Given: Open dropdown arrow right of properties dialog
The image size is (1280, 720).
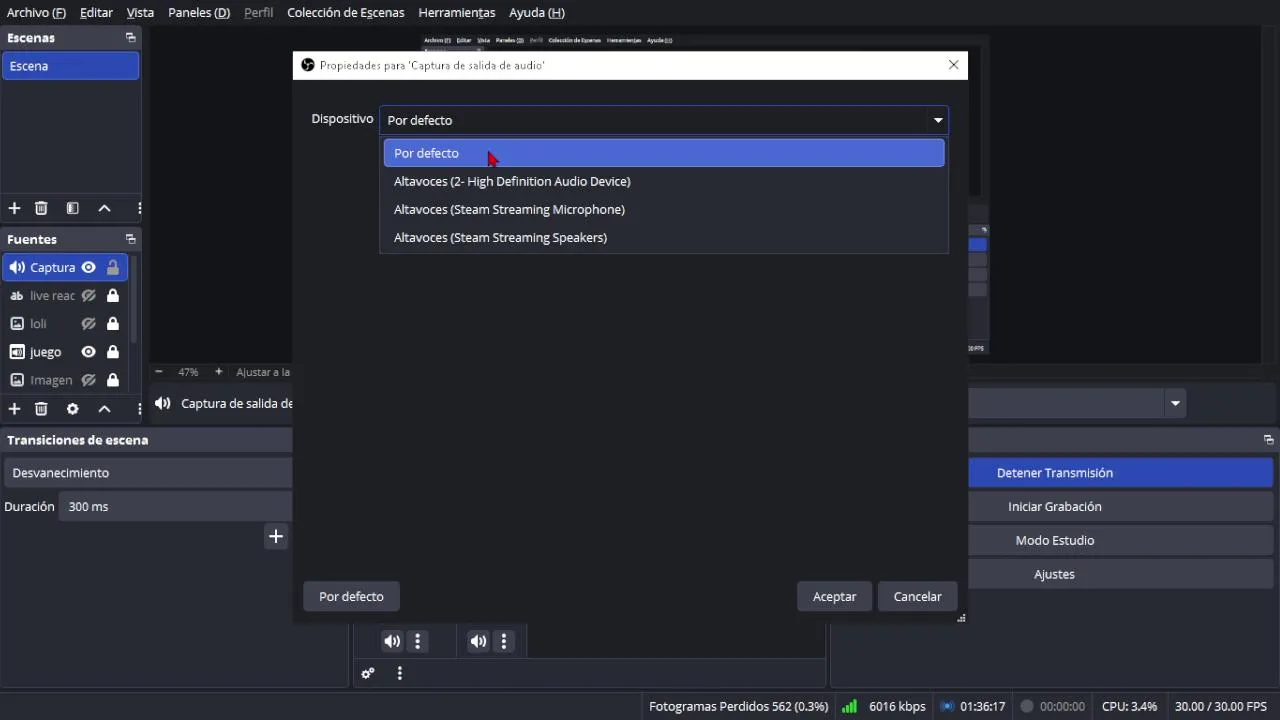Looking at the screenshot, I should tap(1175, 404).
